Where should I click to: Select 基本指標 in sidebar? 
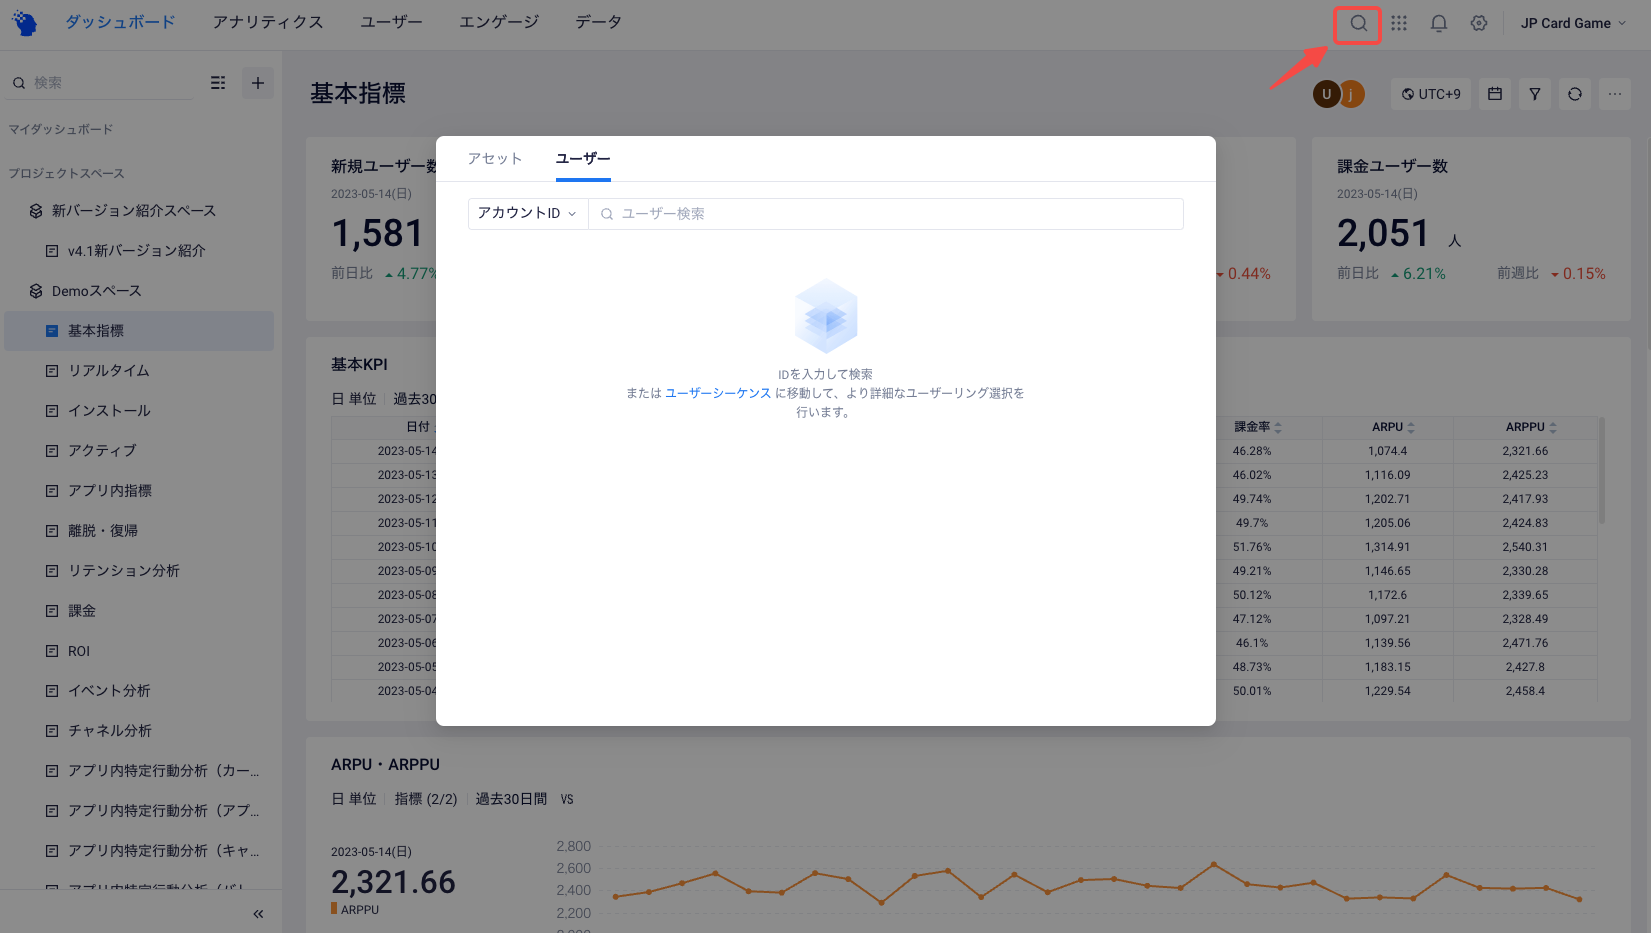[x=139, y=331]
